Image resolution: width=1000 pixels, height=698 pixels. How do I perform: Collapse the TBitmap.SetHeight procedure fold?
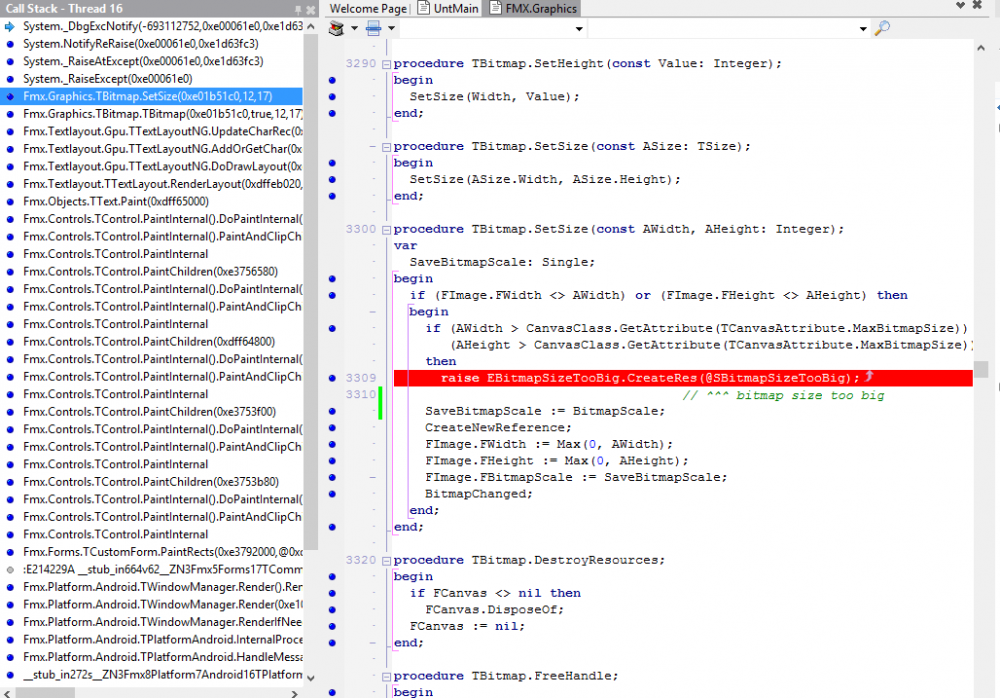pos(386,64)
